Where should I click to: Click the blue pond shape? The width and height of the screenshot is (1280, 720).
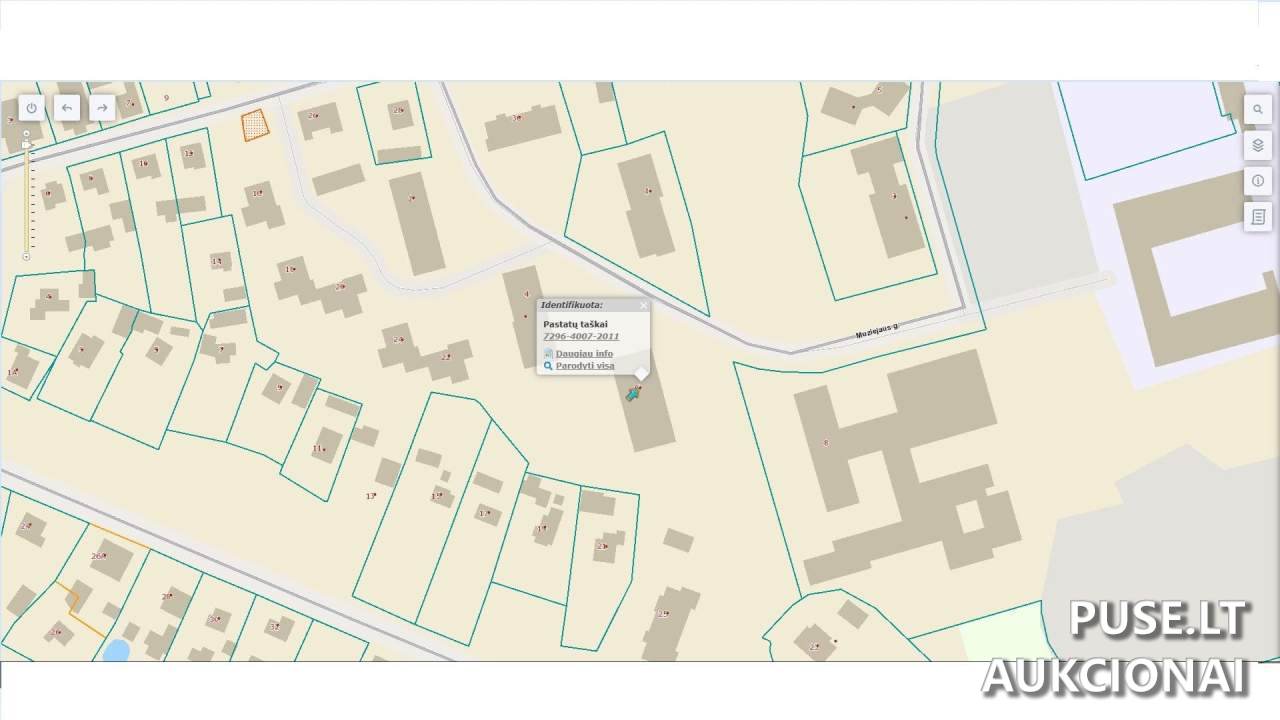click(x=116, y=651)
